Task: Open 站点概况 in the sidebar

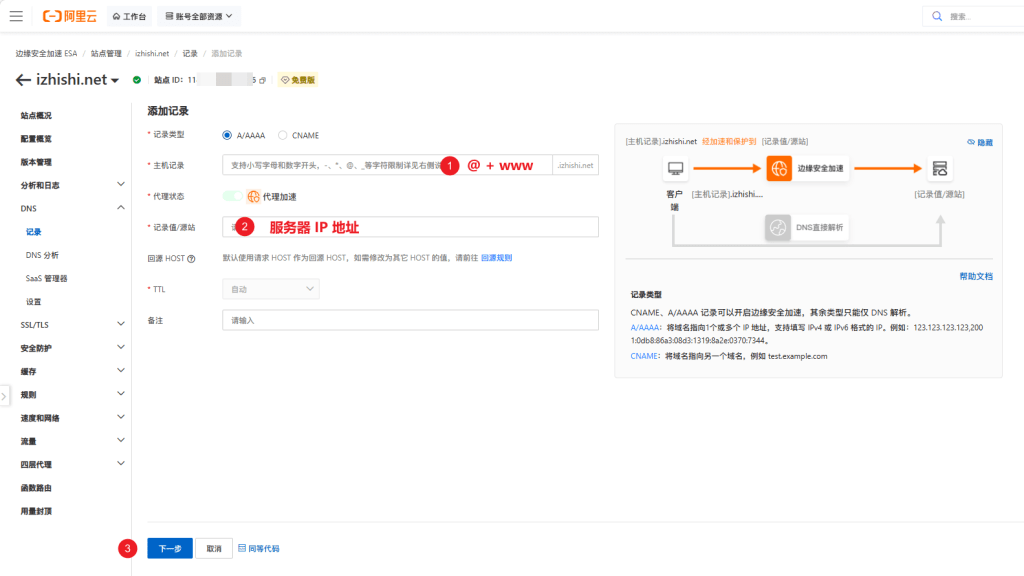Action: click(x=36, y=115)
